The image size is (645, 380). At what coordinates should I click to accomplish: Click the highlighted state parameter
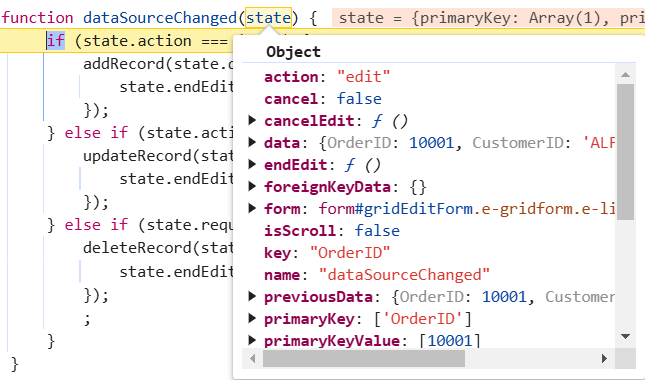268,18
